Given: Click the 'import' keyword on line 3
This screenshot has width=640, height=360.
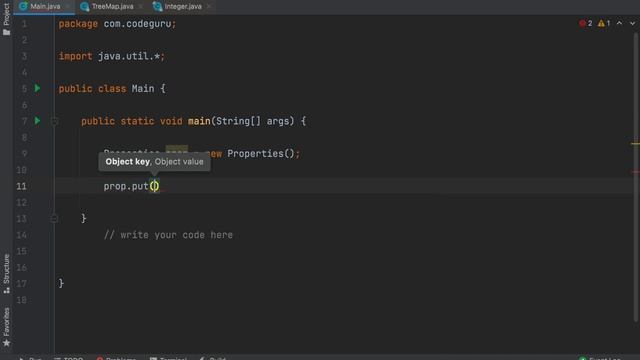Looking at the screenshot, I should point(75,56).
